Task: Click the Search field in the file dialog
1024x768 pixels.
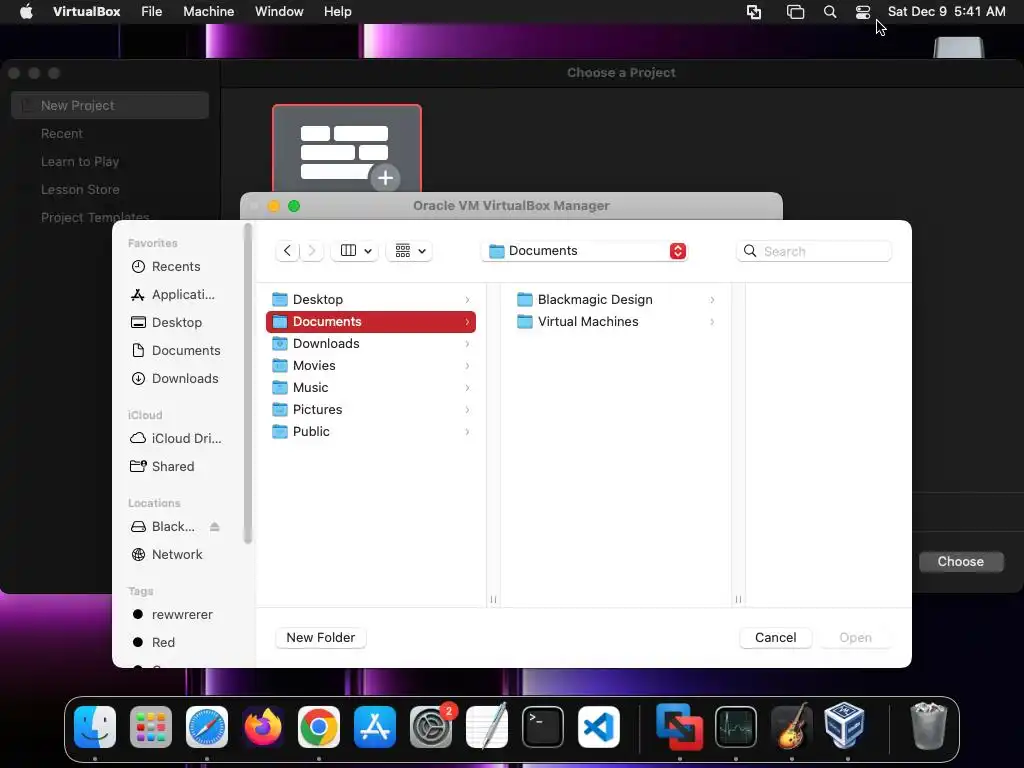Action: coord(814,251)
